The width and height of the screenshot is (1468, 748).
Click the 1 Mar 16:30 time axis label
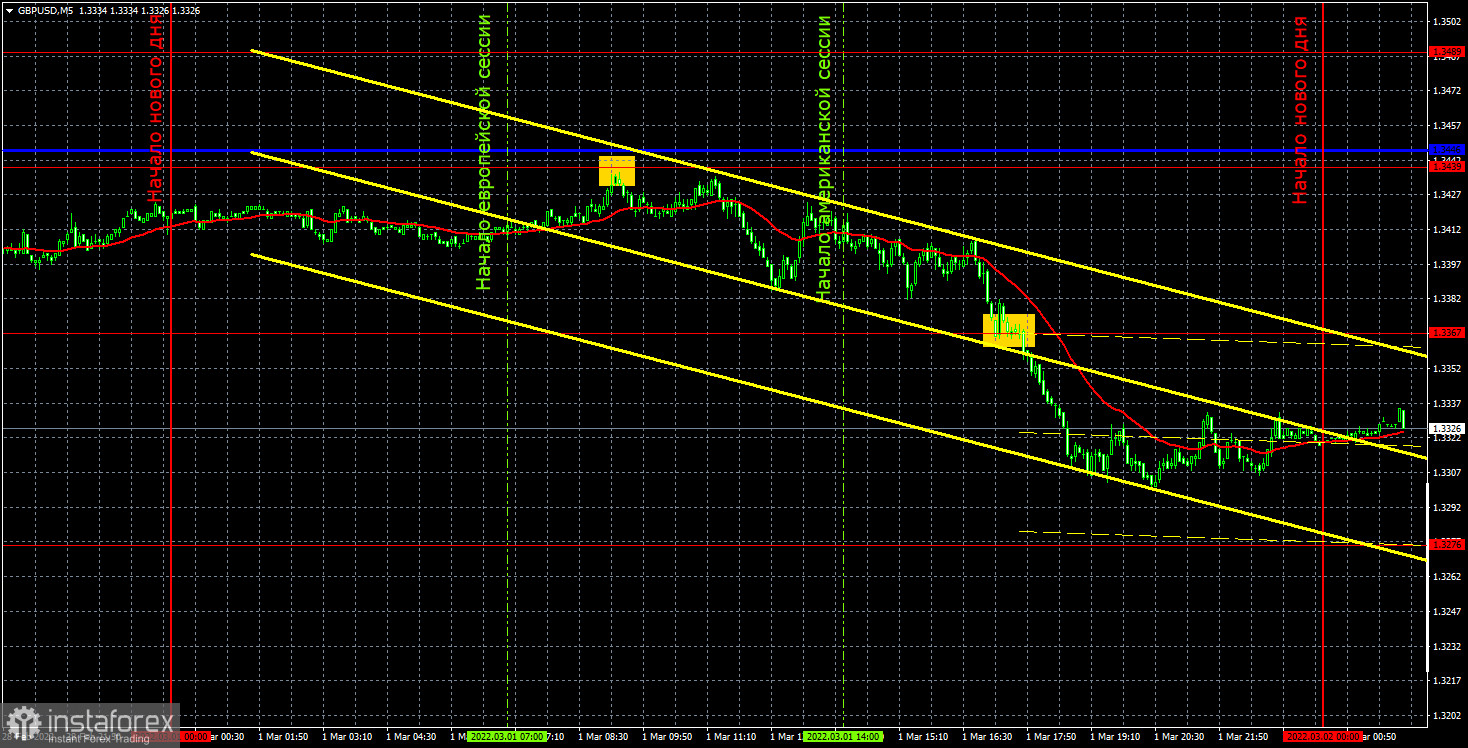pyautogui.click(x=987, y=736)
